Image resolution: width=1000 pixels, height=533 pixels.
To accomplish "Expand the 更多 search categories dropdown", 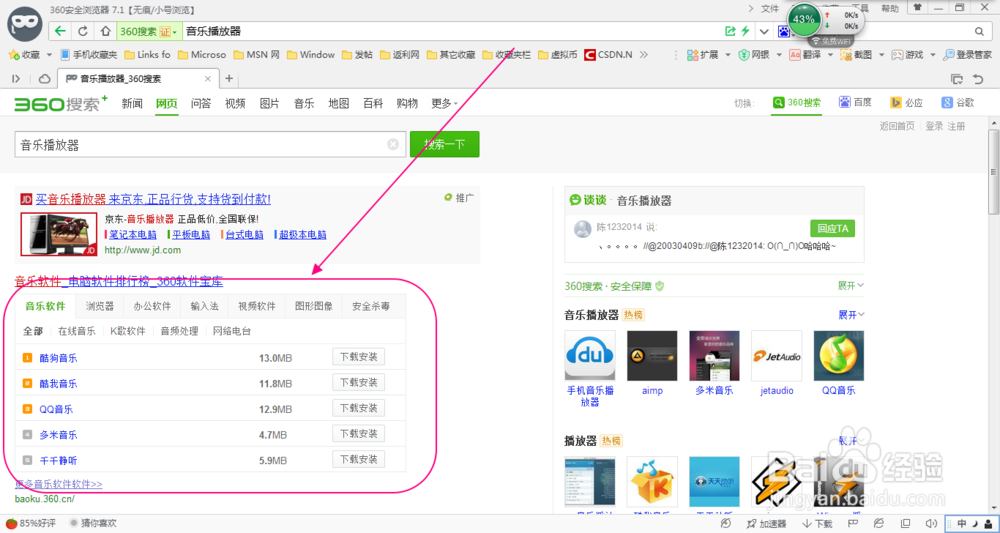I will (444, 103).
